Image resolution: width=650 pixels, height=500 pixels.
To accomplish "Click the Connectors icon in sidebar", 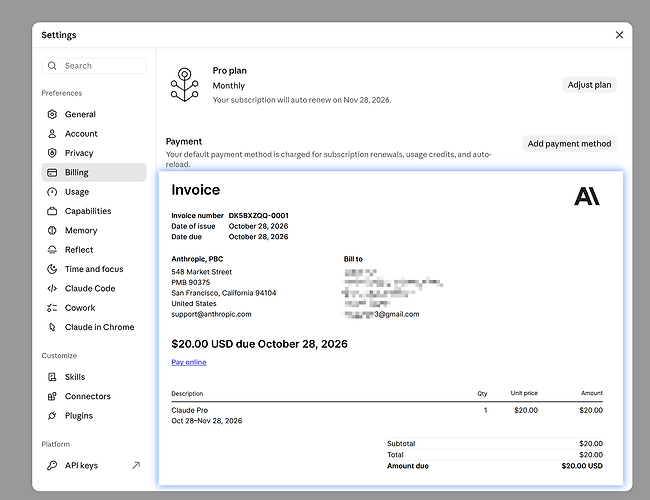I will tap(52, 396).
